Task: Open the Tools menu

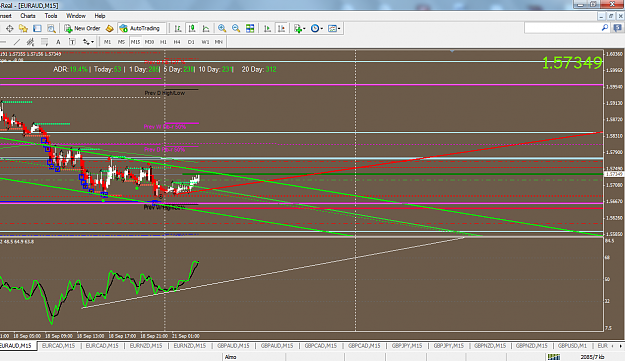Action: click(51, 16)
